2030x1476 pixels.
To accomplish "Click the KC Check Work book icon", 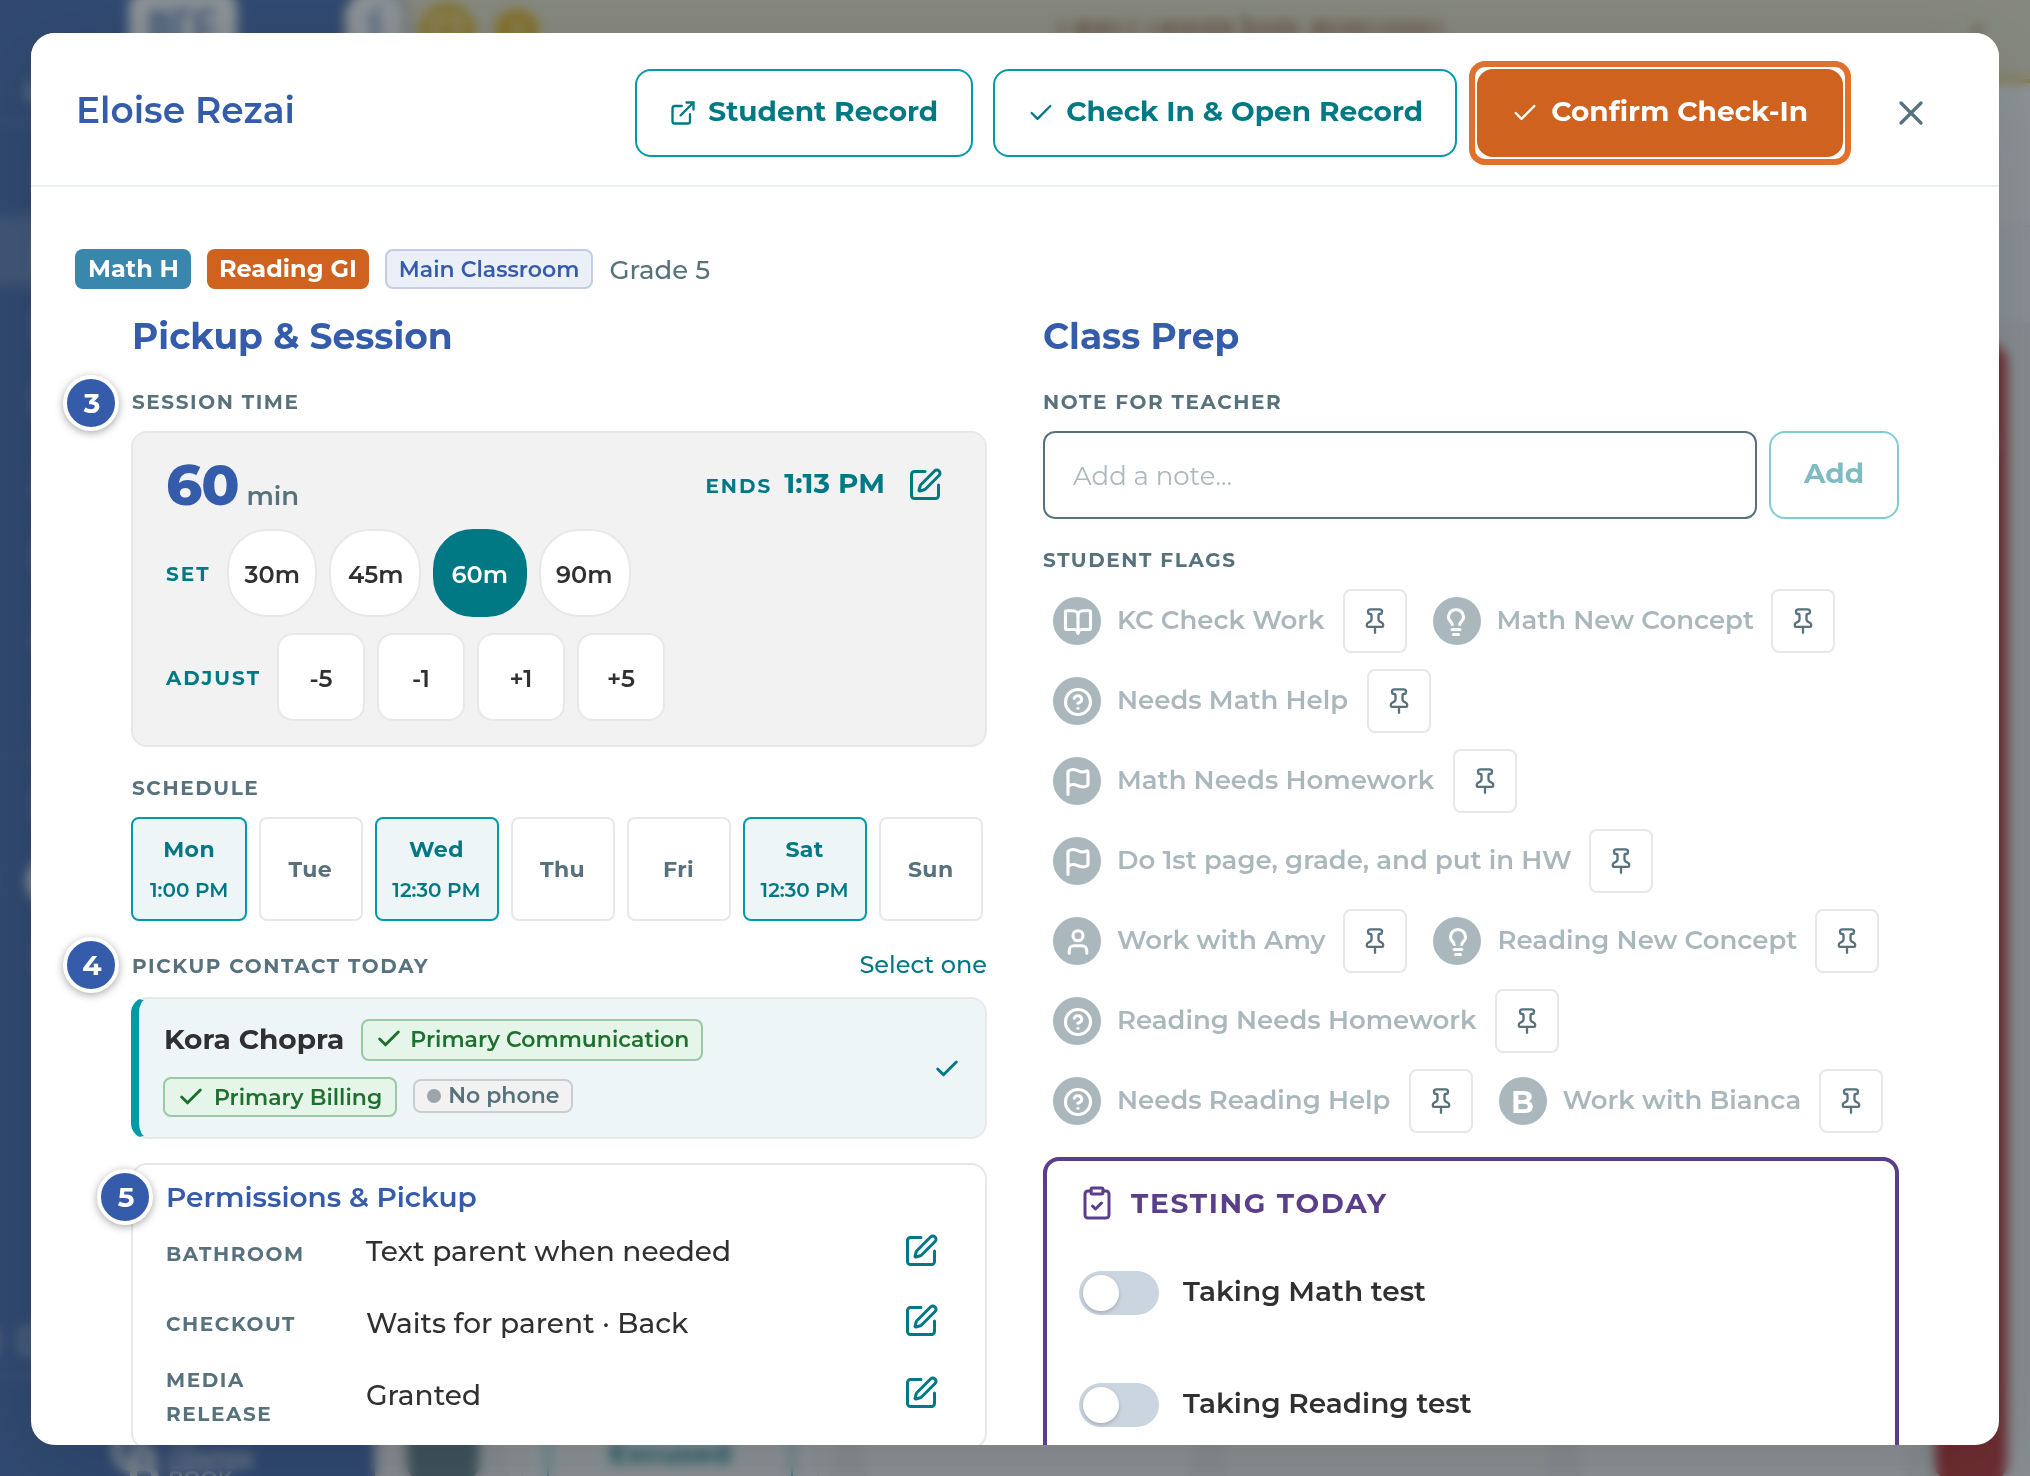I will (1077, 621).
